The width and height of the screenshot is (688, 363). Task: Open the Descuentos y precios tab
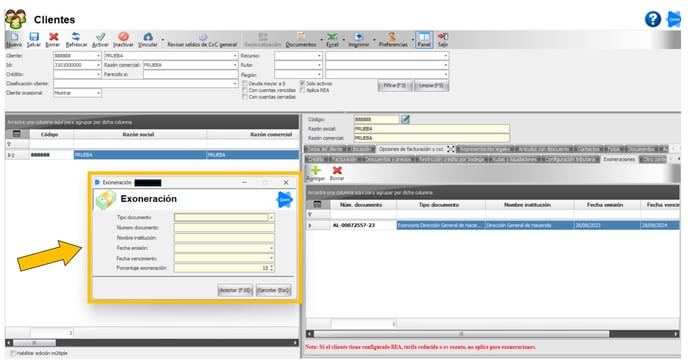pos(388,159)
